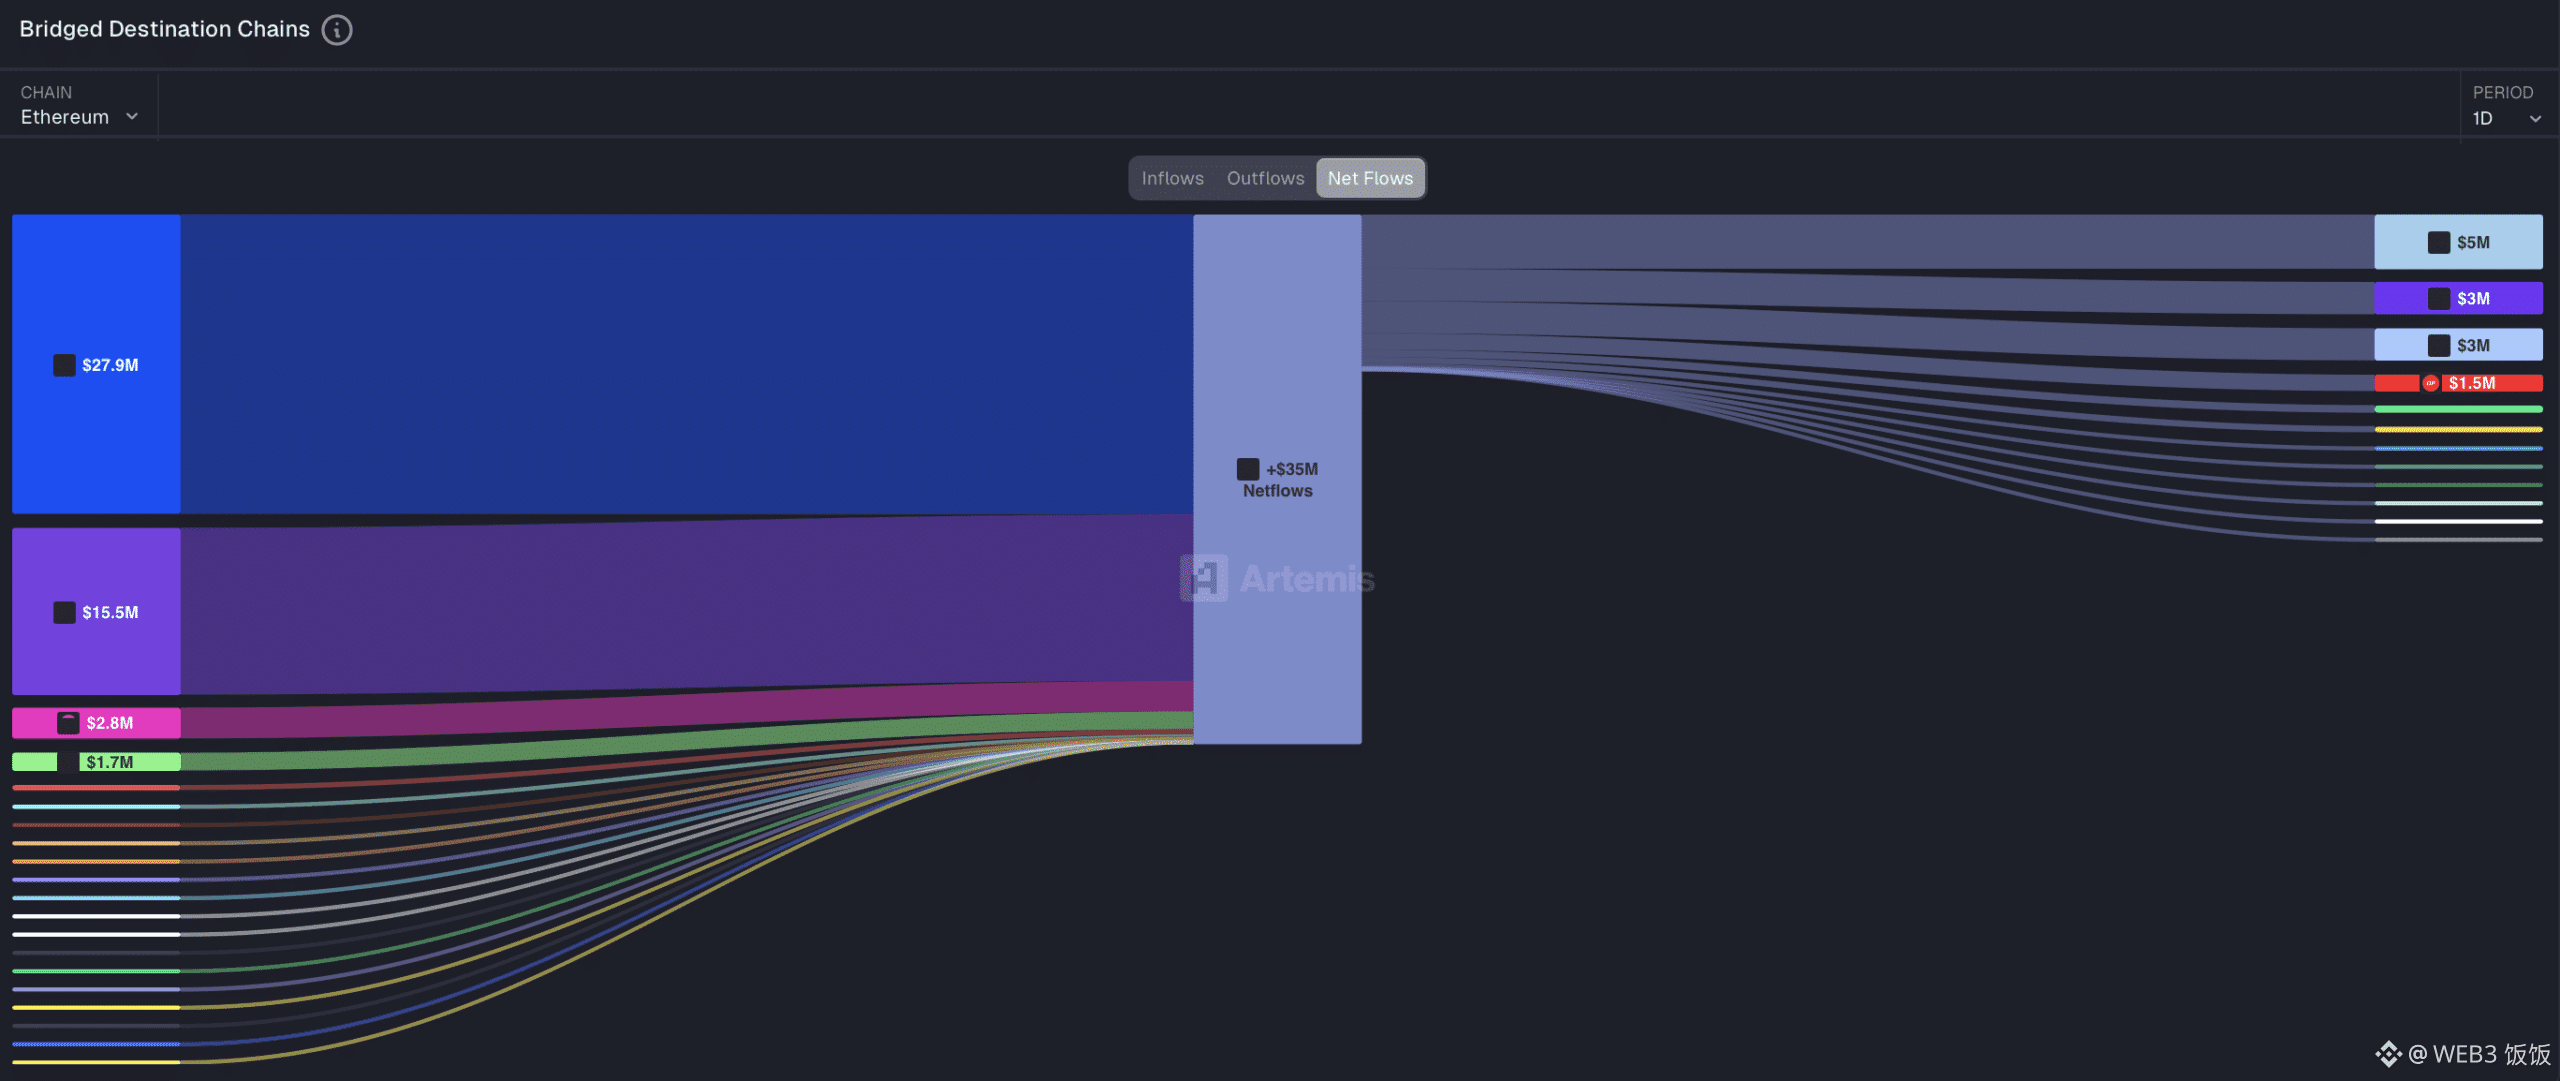The height and width of the screenshot is (1081, 2560).
Task: Click the icon in purple $3M node
Action: 2438,298
